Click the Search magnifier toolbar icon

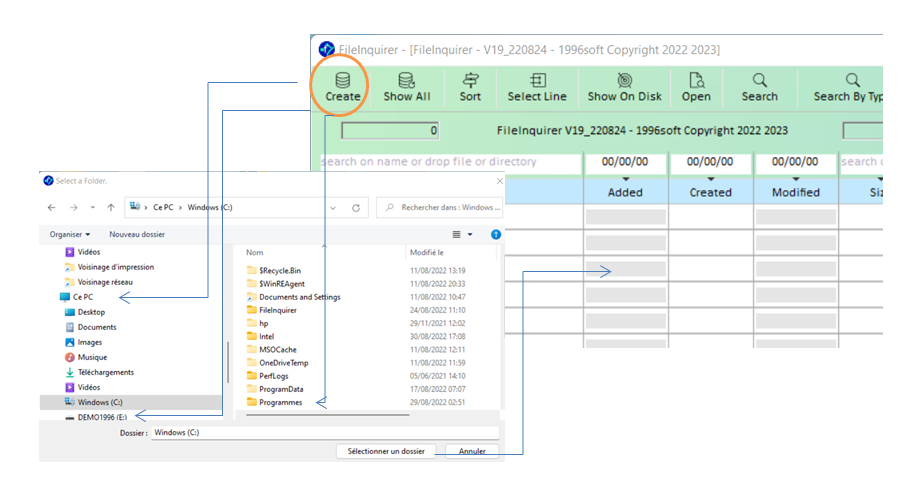coord(760,80)
